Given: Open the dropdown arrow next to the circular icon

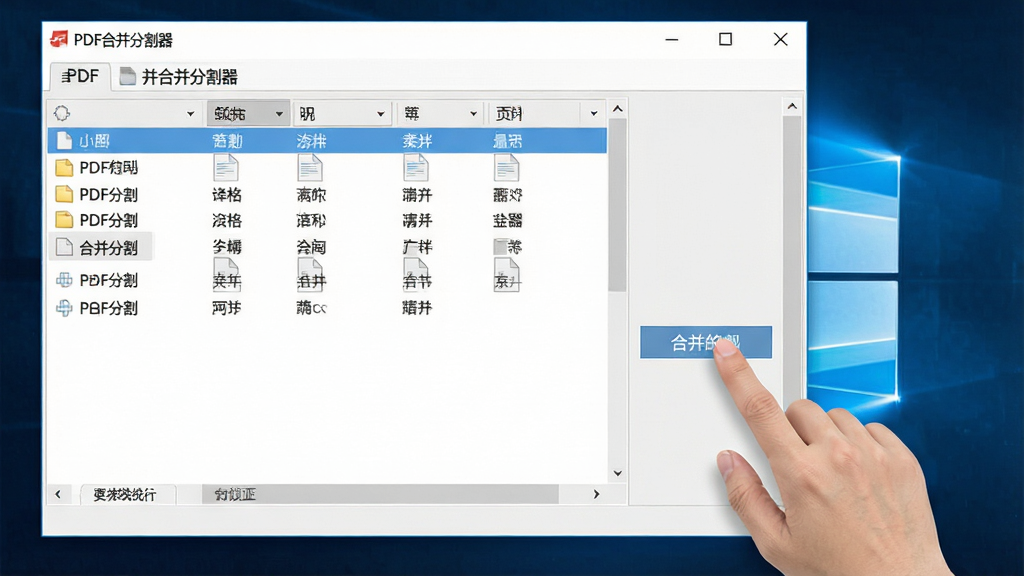Looking at the screenshot, I should 191,114.
